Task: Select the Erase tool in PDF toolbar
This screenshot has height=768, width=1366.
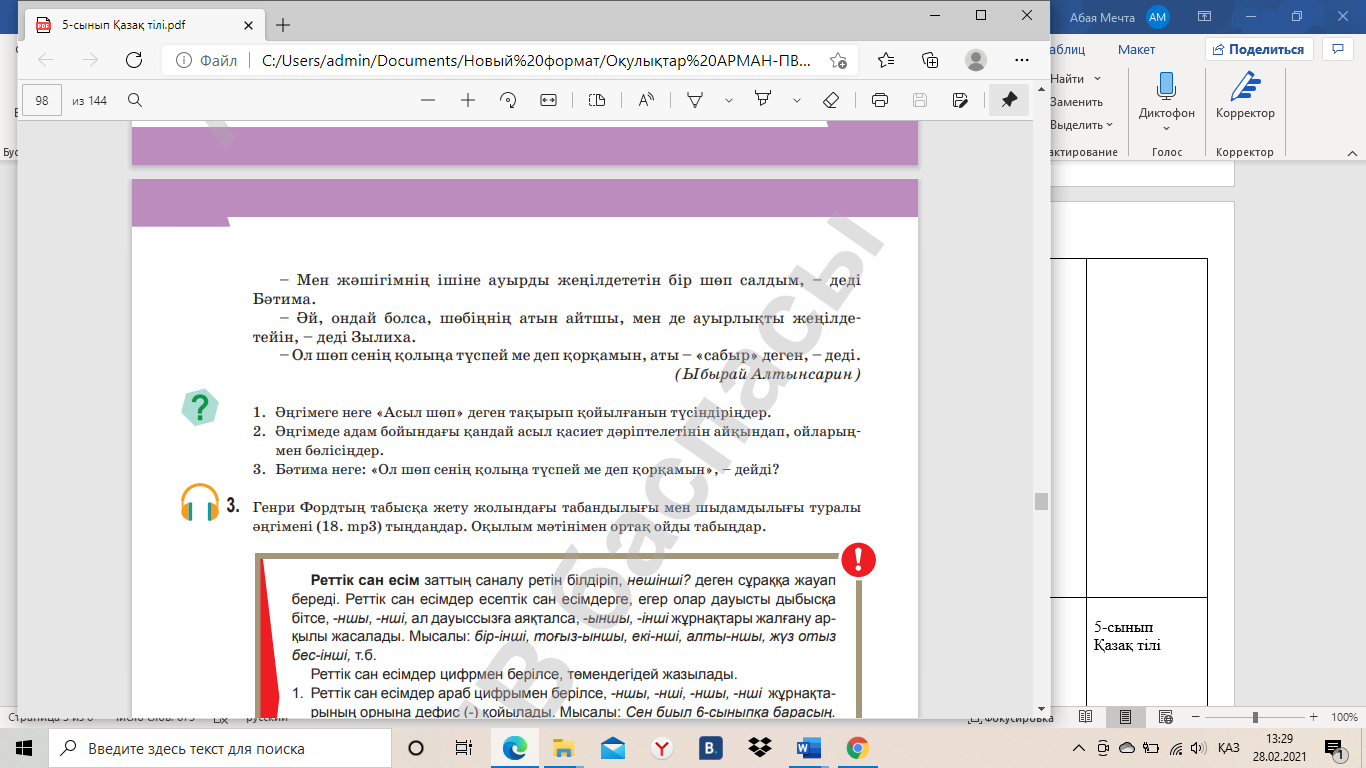Action: tap(830, 100)
